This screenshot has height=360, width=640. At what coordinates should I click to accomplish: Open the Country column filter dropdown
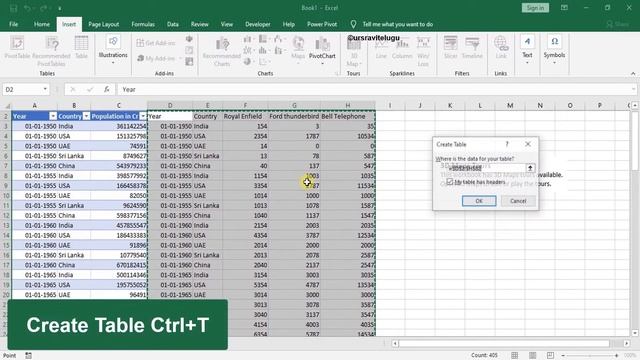point(86,116)
